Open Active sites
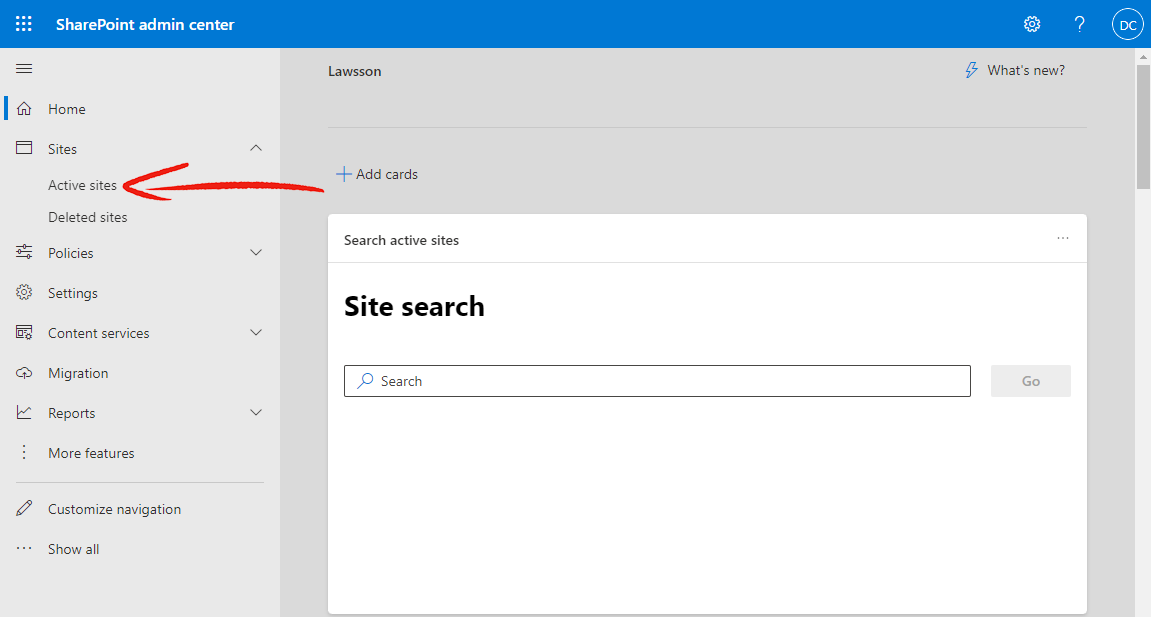The height and width of the screenshot is (617, 1151). pyautogui.click(x=82, y=186)
